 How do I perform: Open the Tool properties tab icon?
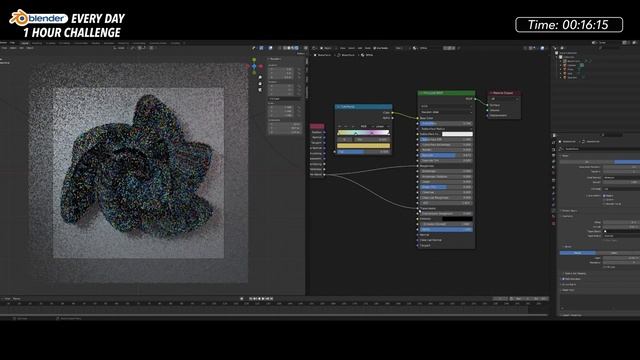click(x=554, y=142)
